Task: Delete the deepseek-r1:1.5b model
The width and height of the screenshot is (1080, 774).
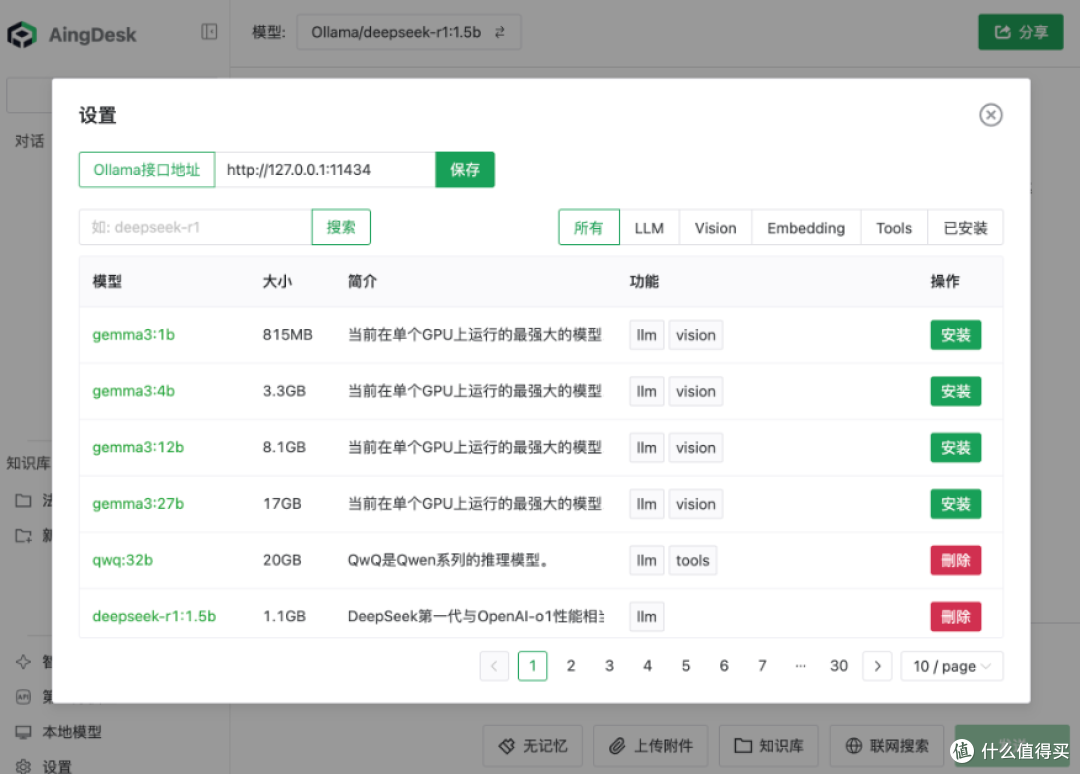Action: click(955, 617)
